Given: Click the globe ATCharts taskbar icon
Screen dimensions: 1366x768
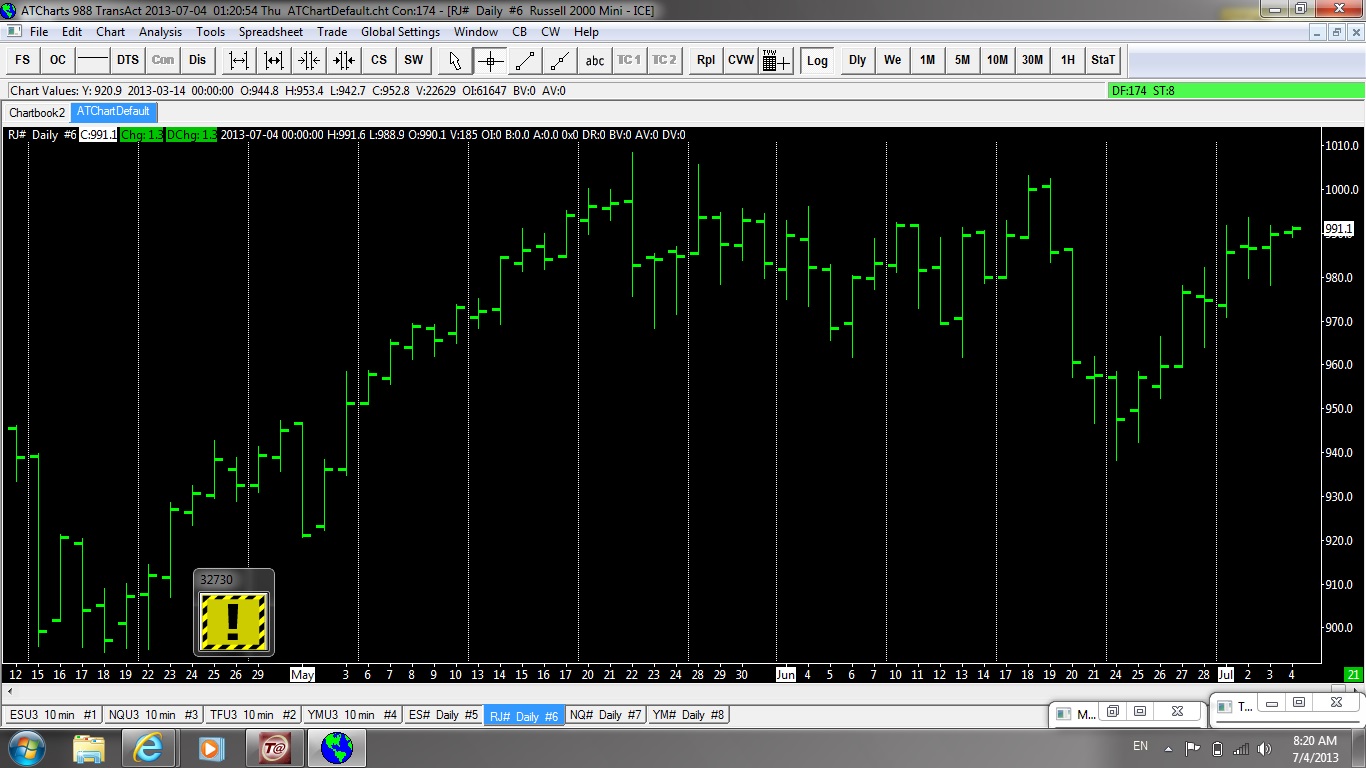Looking at the screenshot, I should pos(337,748).
